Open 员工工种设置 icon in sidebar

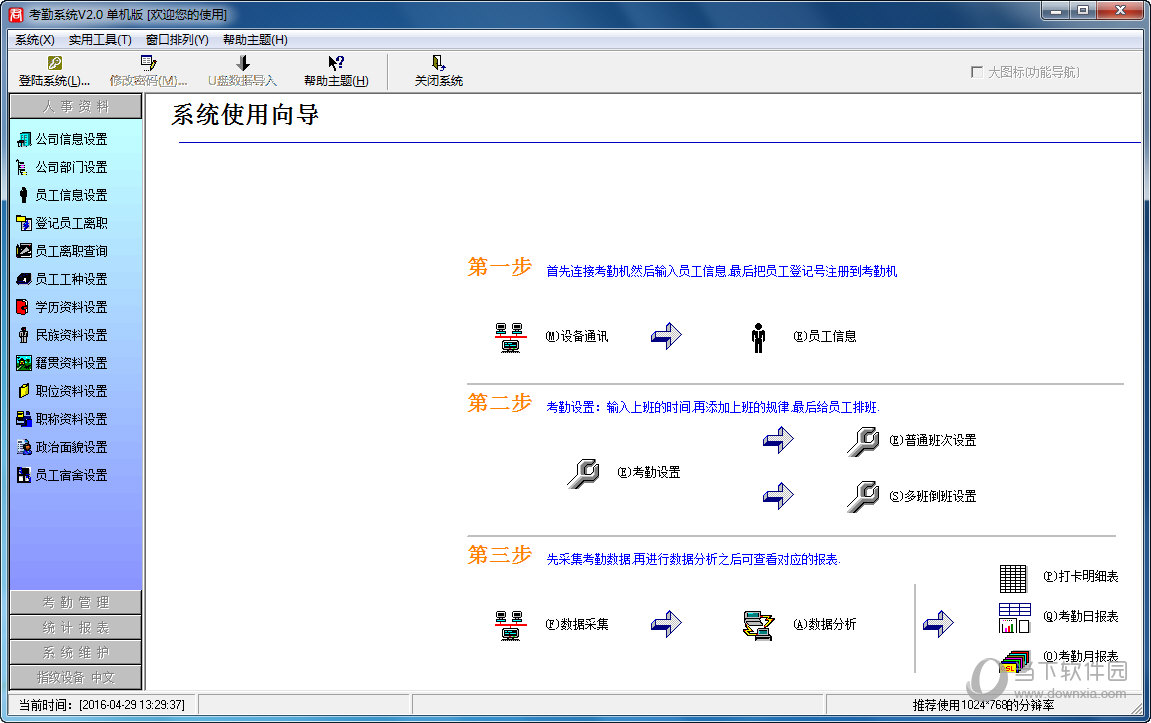[23, 279]
